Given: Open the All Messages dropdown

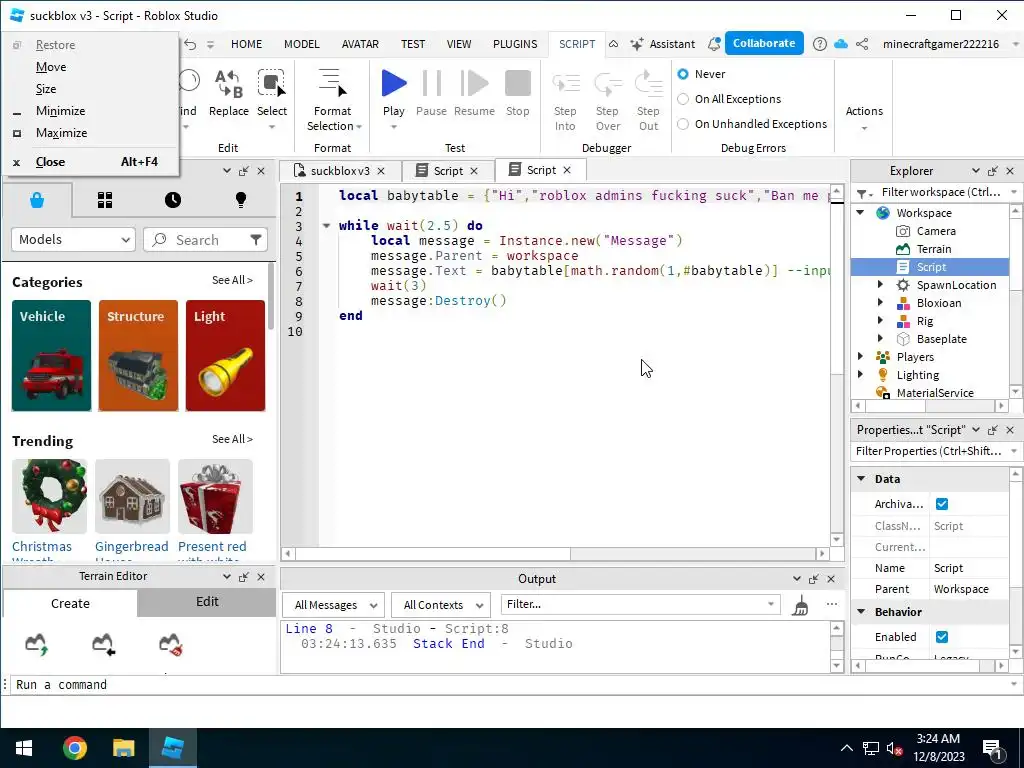Looking at the screenshot, I should 334,605.
